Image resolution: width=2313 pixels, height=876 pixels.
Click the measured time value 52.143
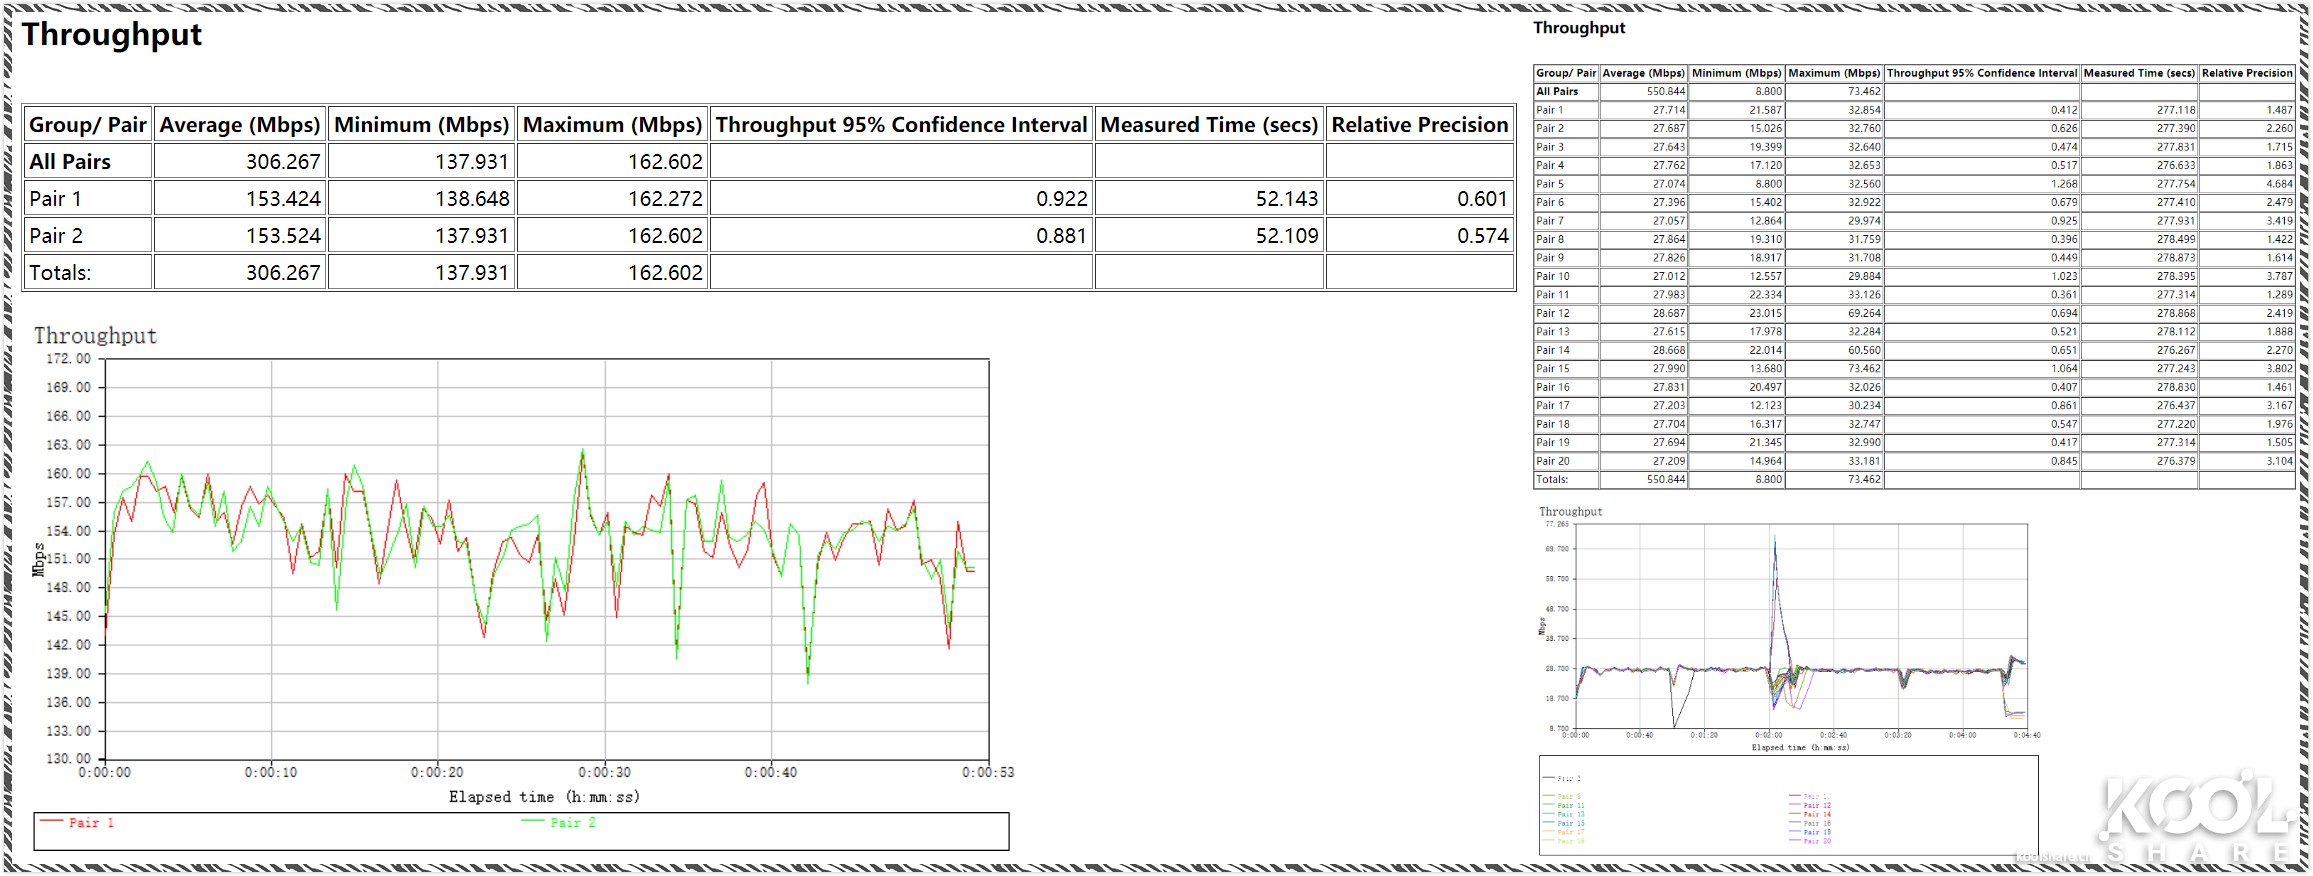click(x=1287, y=199)
